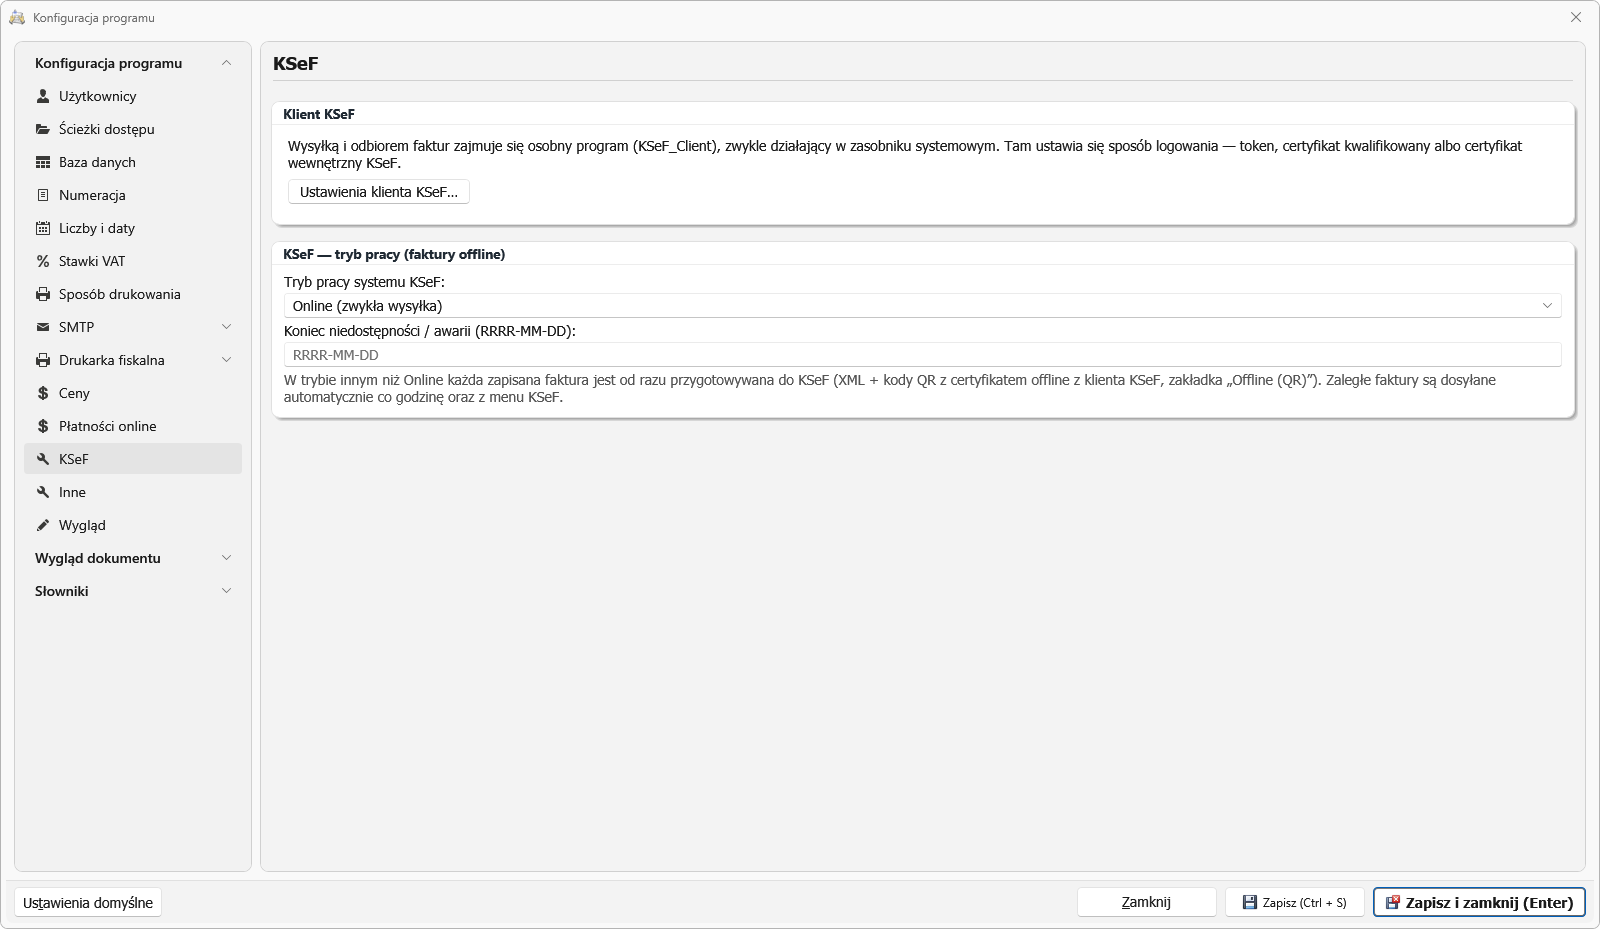Click the wrench icon beside Inne
Viewport: 1600px width, 929px height.
click(43, 492)
